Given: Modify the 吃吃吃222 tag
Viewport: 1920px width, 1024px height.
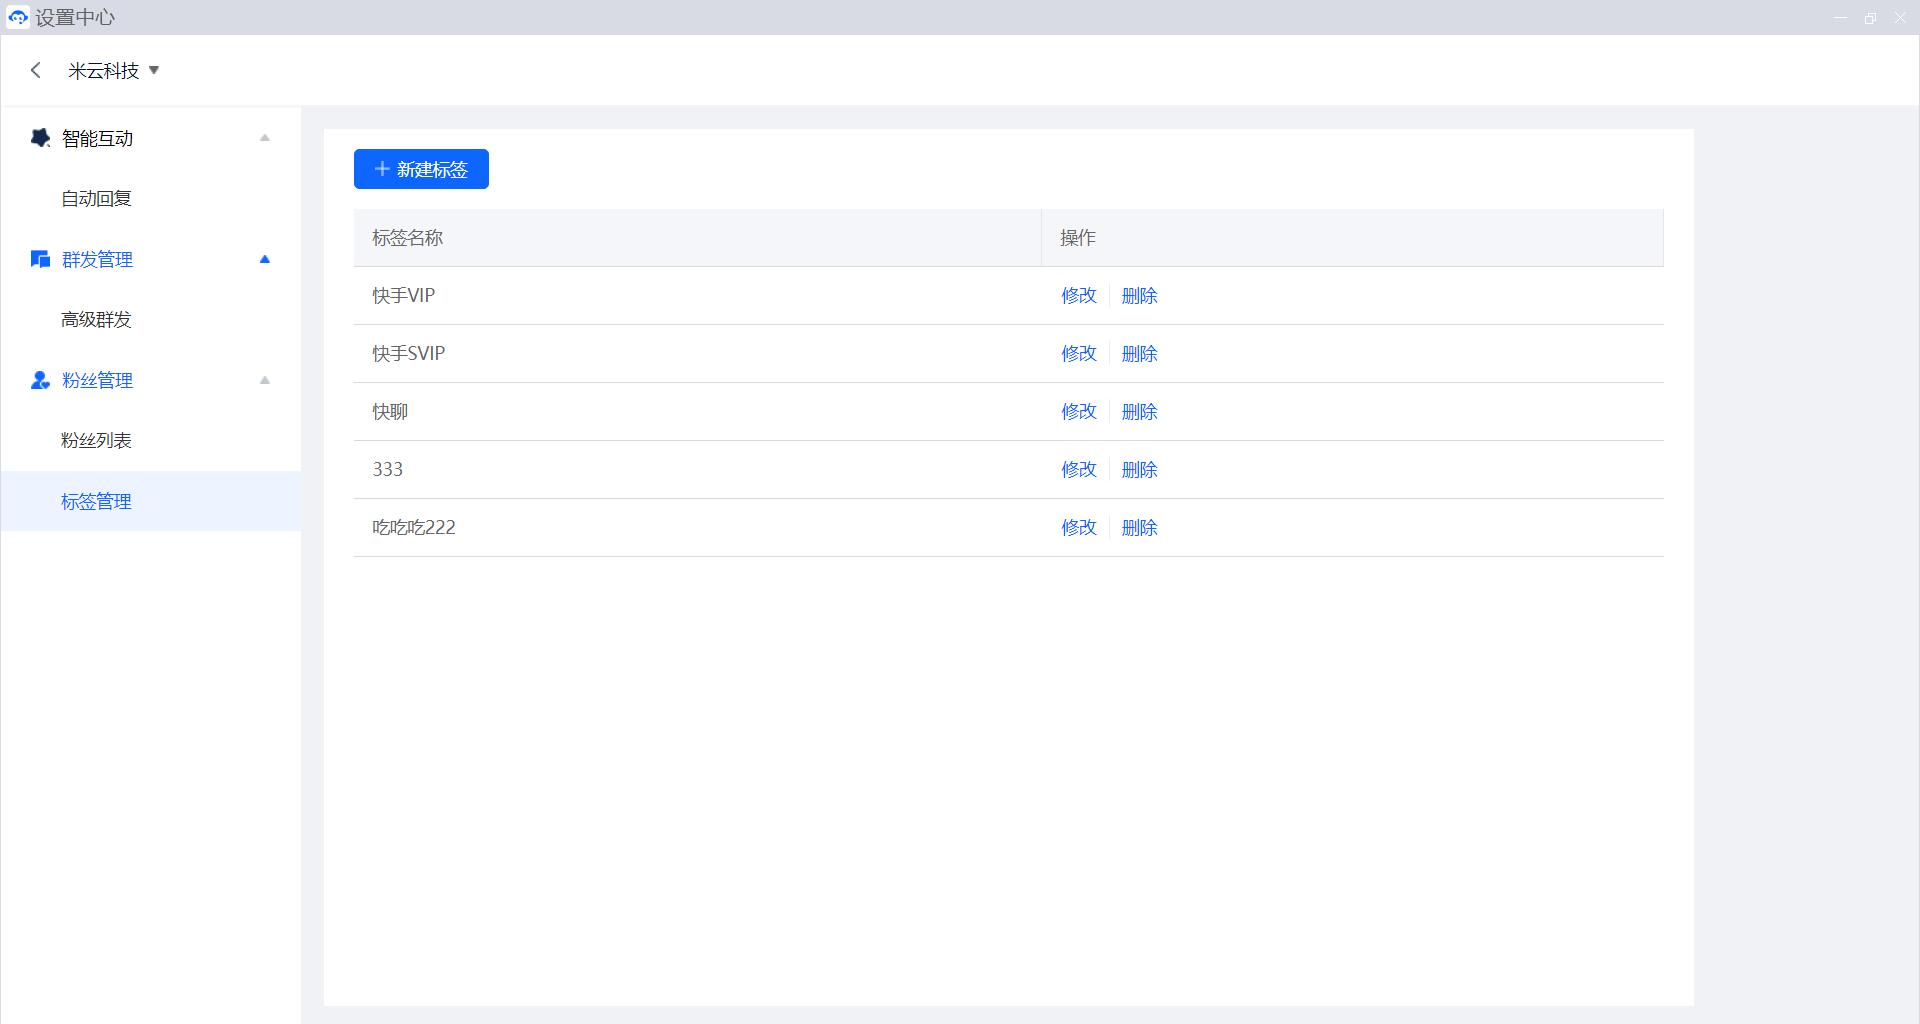Looking at the screenshot, I should click(x=1078, y=527).
